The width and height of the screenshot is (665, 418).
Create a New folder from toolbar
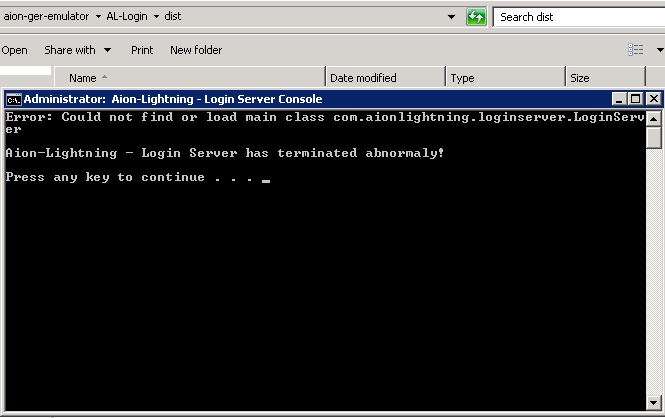pos(196,50)
